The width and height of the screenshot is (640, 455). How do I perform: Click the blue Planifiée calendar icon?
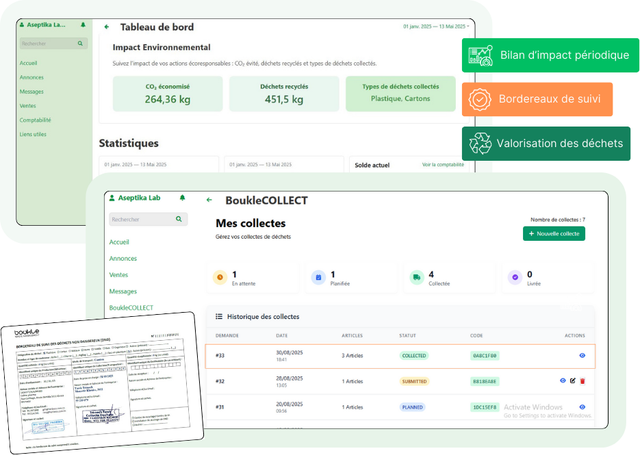pyautogui.click(x=318, y=277)
